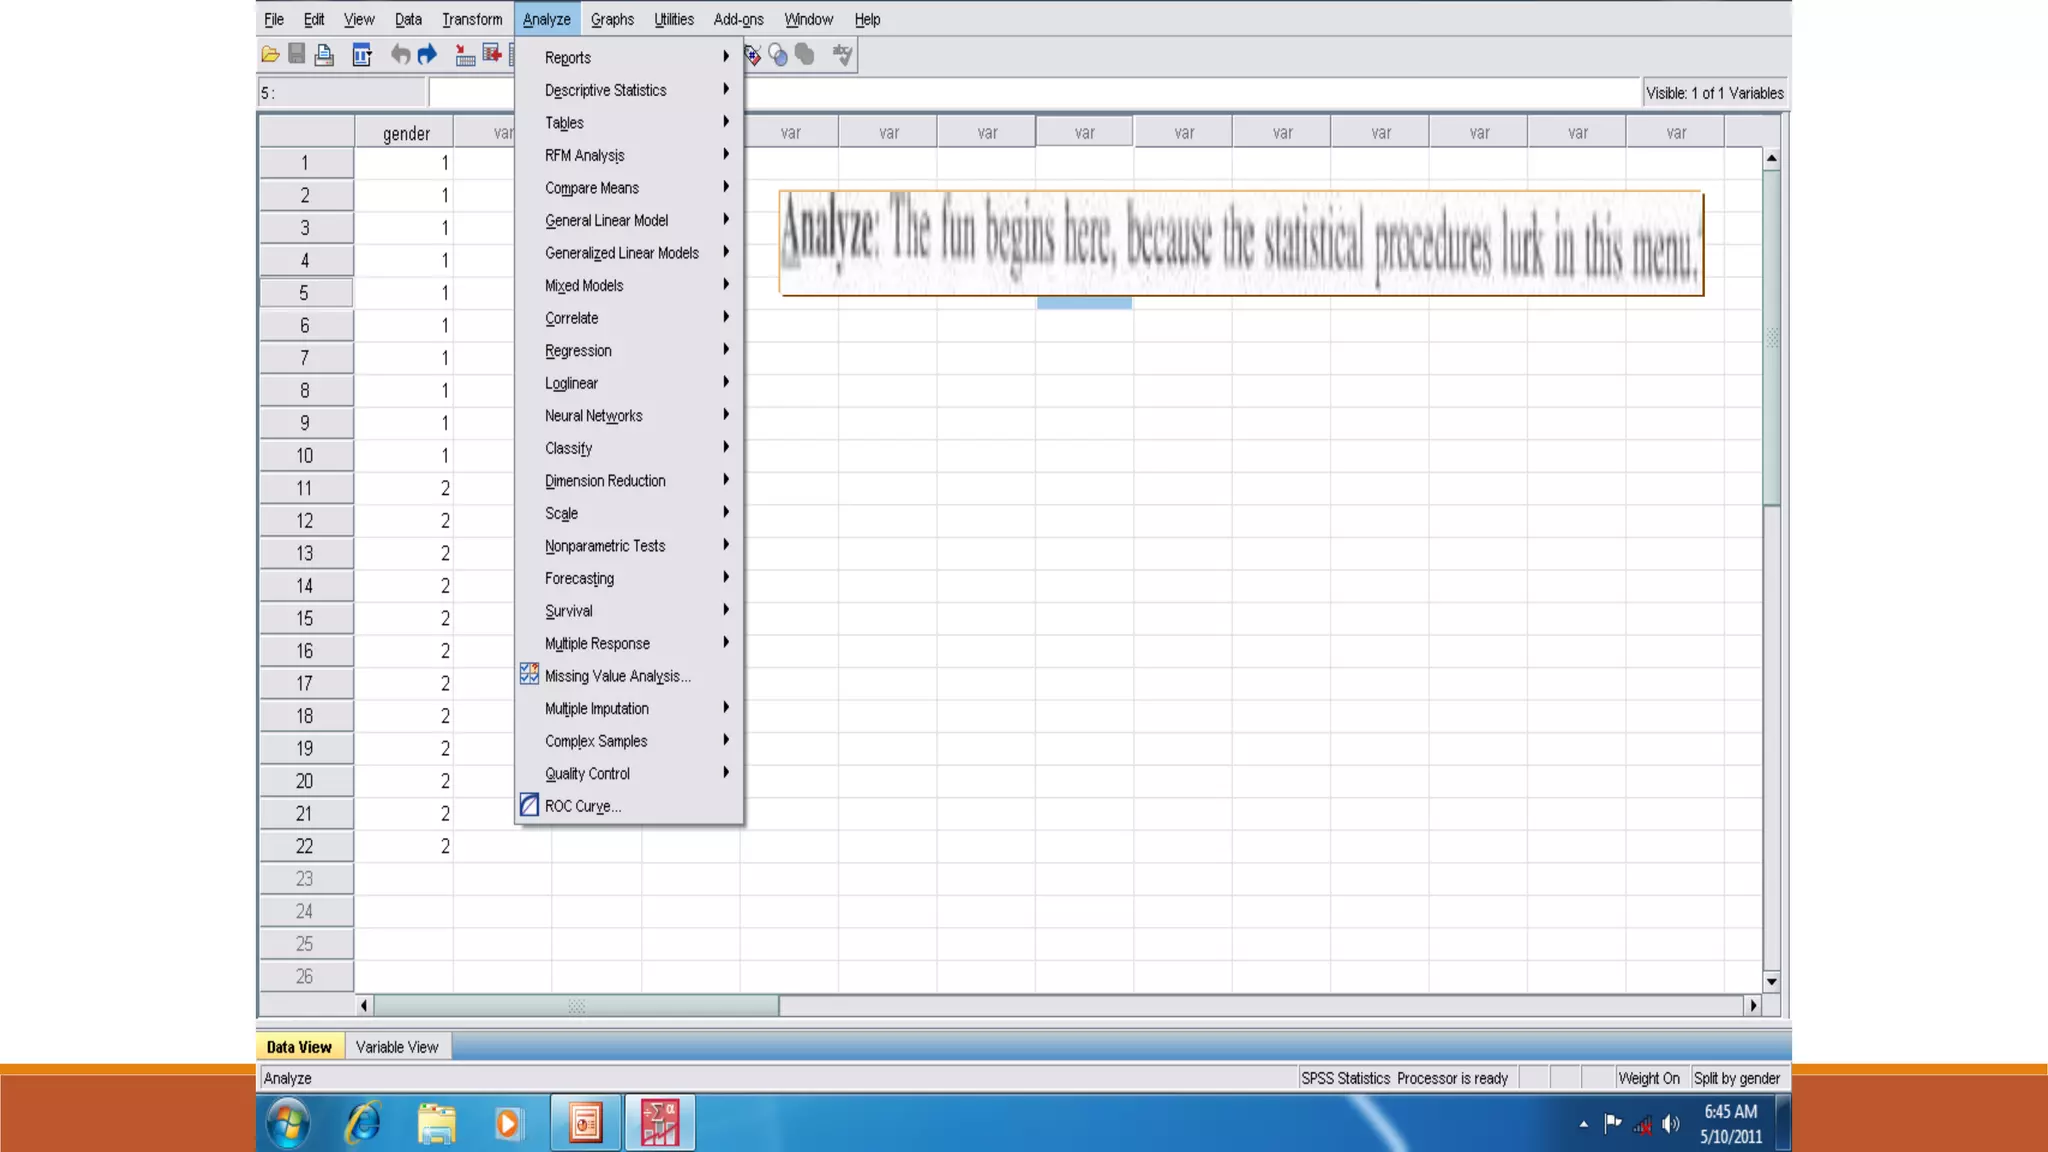
Task: Open the Graphs menu
Action: tap(612, 19)
